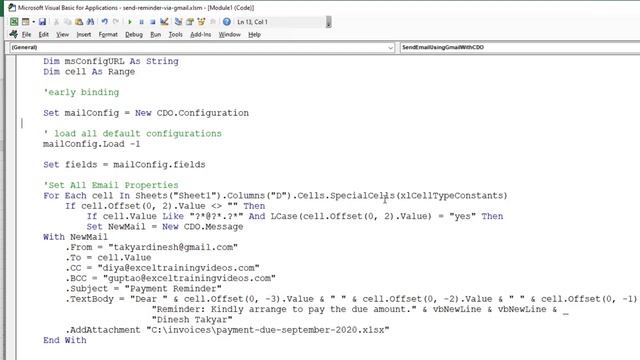Click the Break pause icon
The width and height of the screenshot is (640, 360).
point(141,22)
